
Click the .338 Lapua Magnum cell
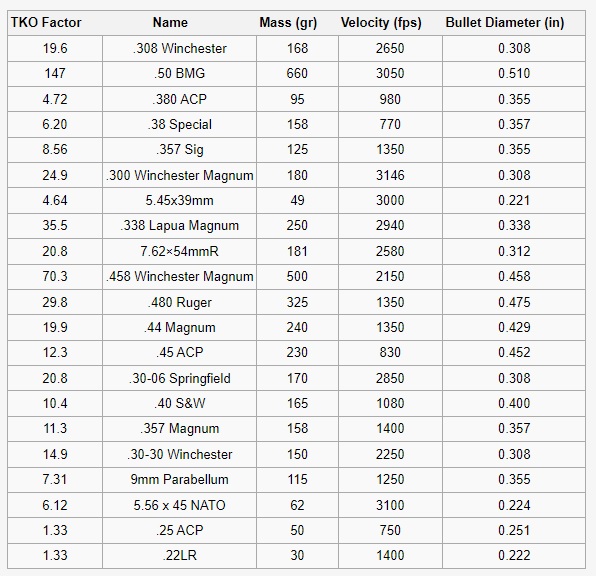[x=179, y=225]
